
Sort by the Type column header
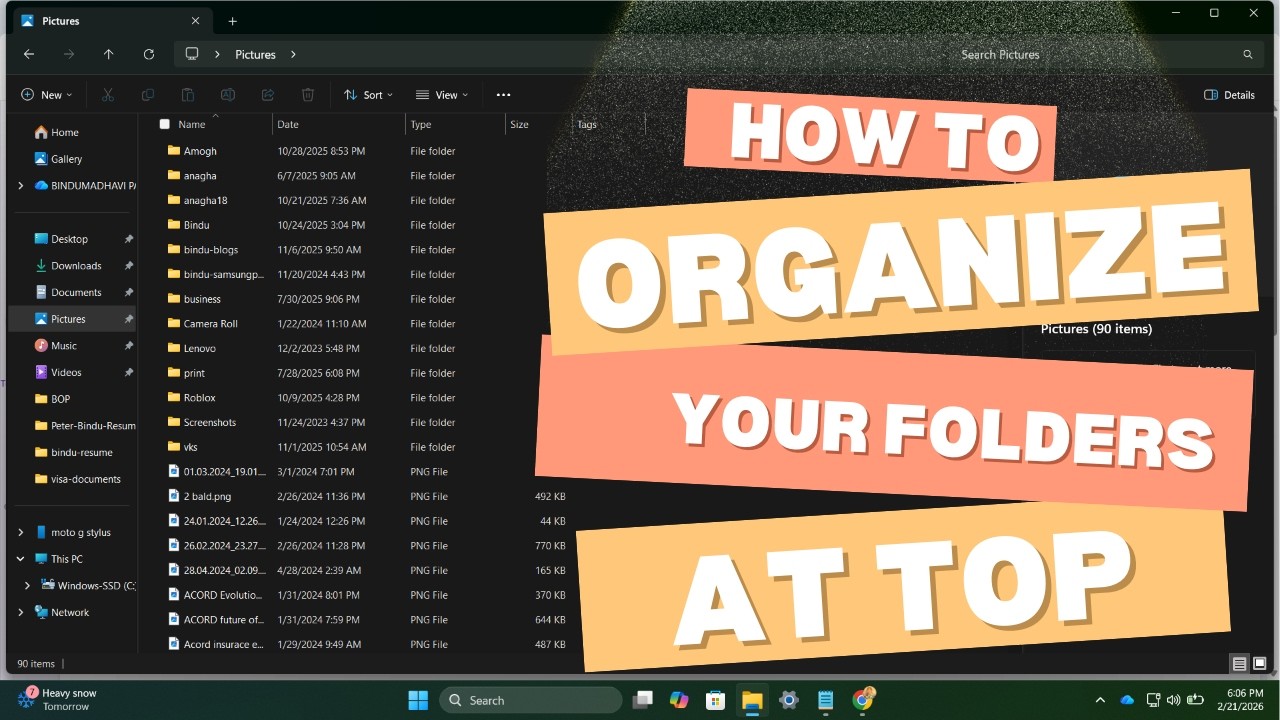pos(421,124)
